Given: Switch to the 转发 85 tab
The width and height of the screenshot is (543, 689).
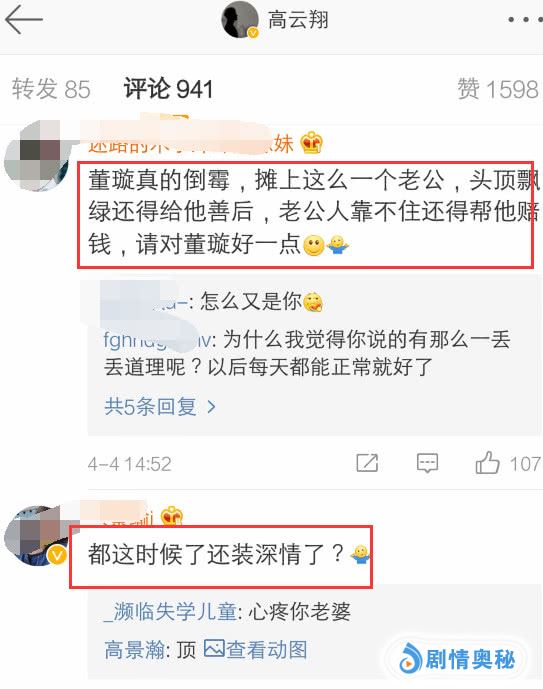Looking at the screenshot, I should (x=51, y=89).
